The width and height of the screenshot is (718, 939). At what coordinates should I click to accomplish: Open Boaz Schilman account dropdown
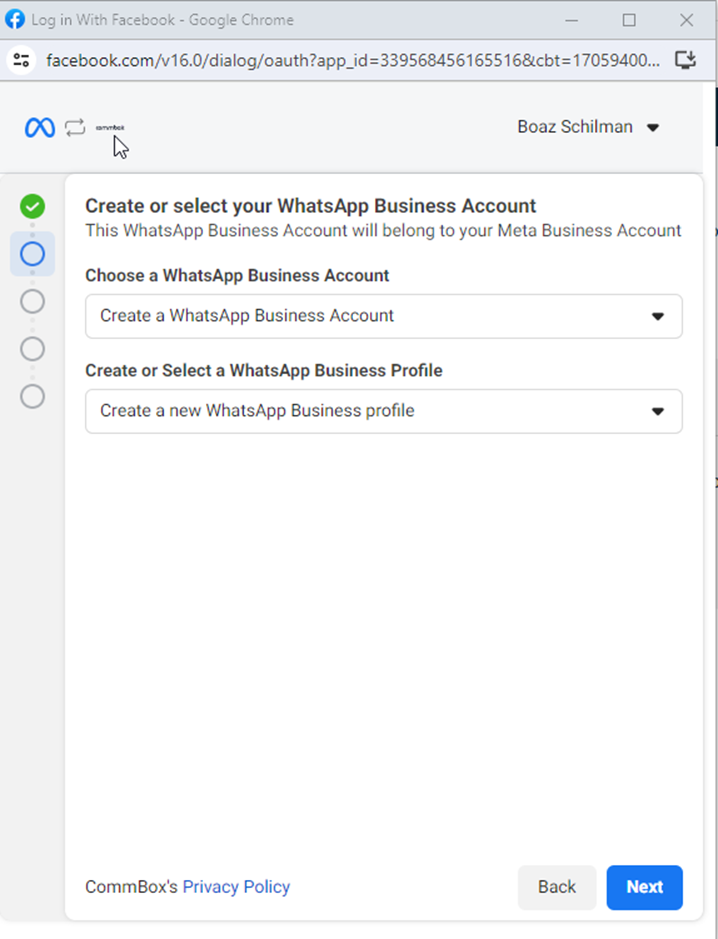(x=588, y=127)
